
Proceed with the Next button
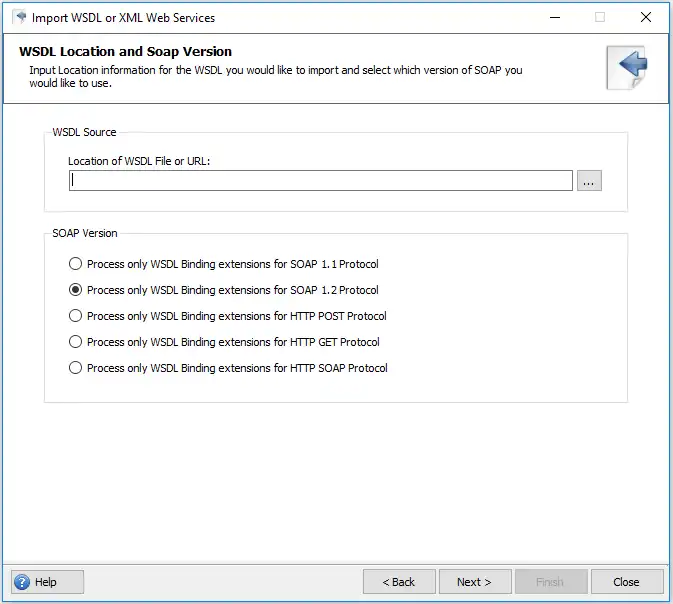[x=475, y=582]
